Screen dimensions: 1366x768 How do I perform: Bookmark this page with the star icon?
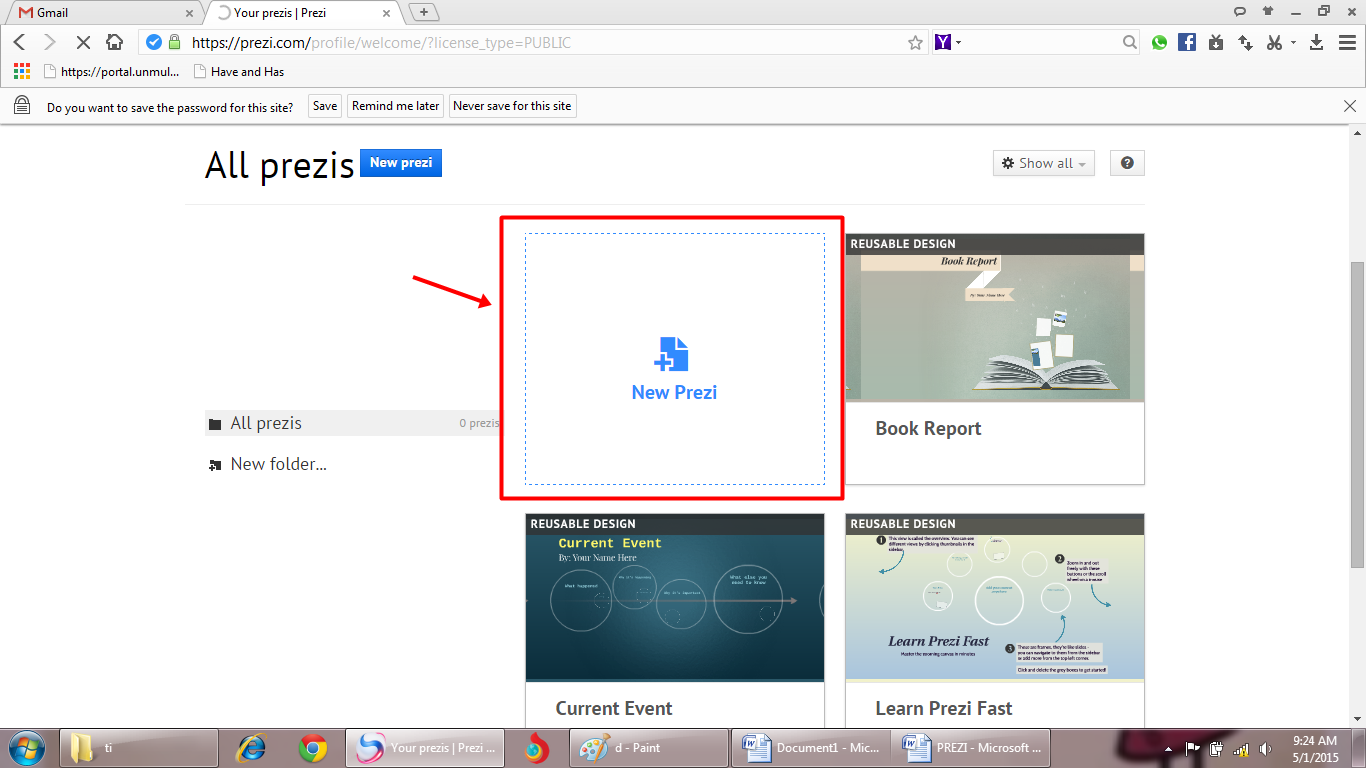click(914, 42)
